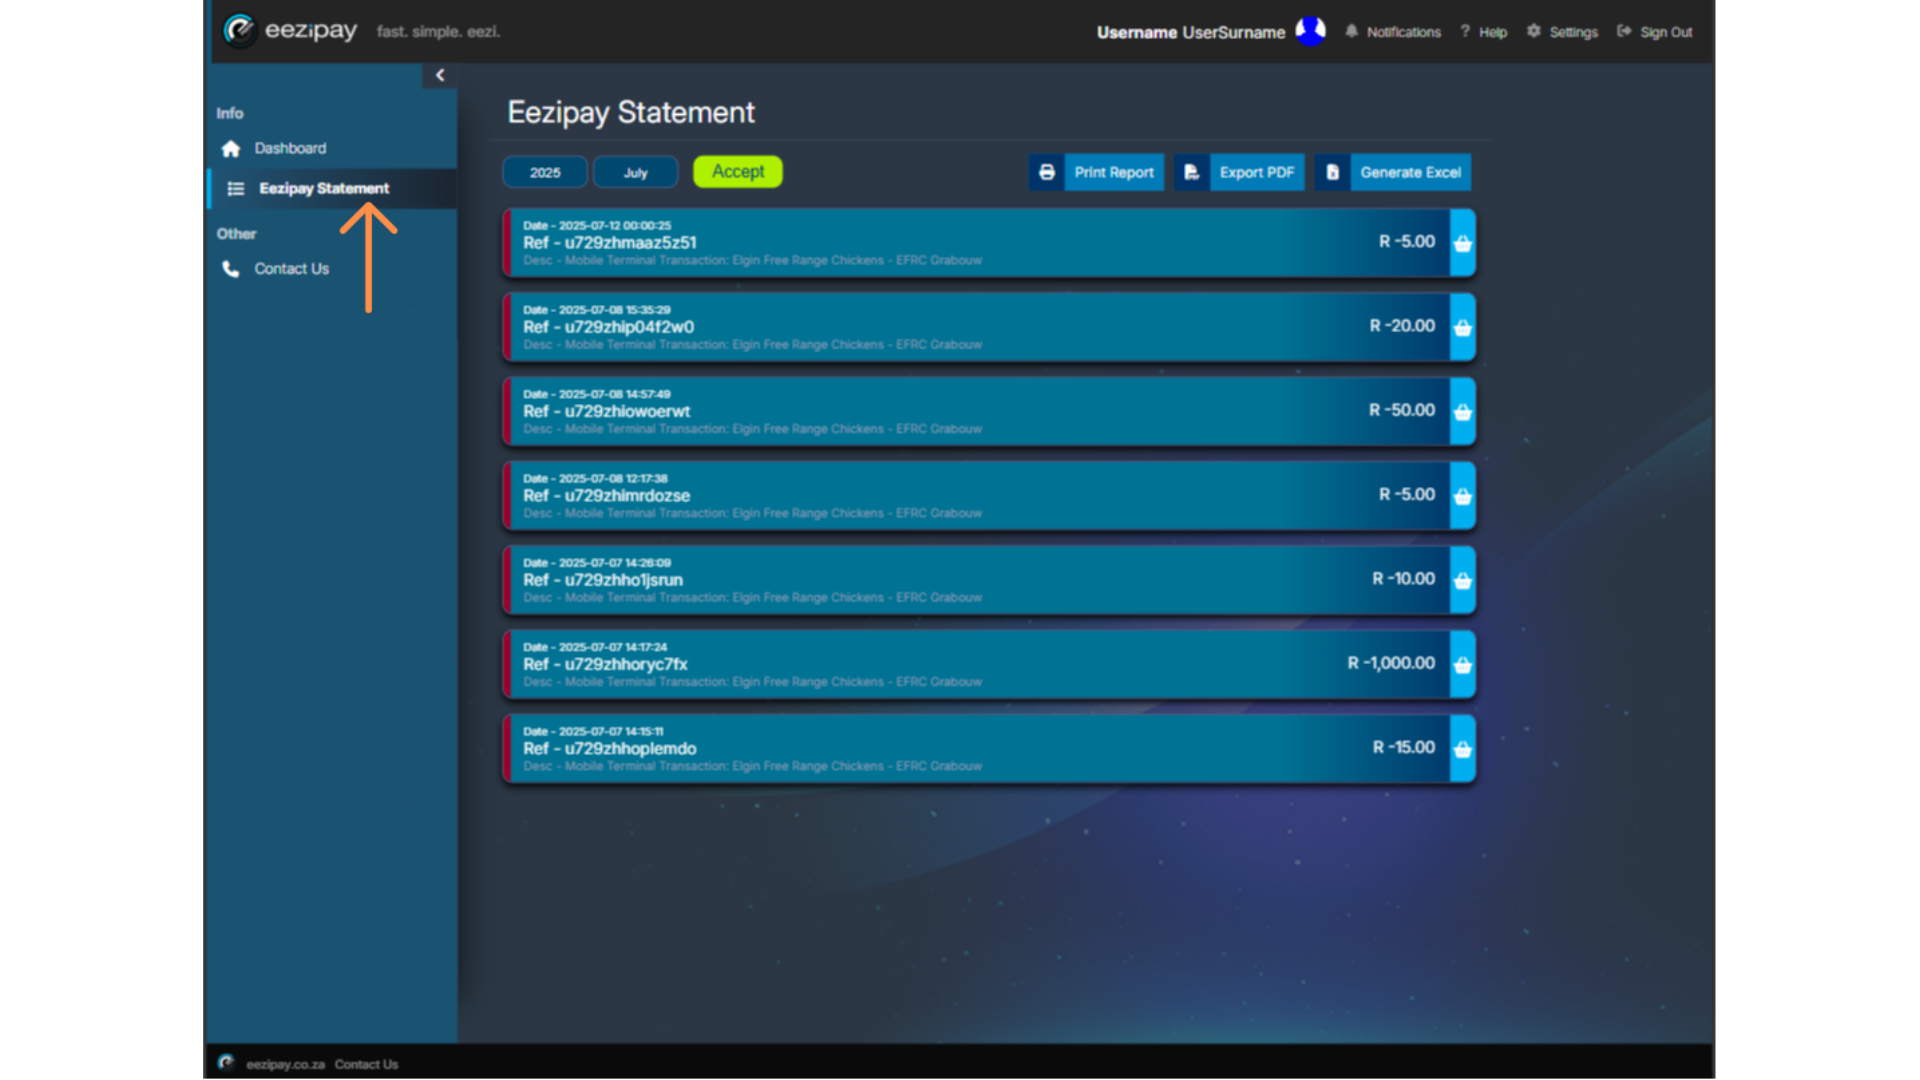1920x1080 pixels.
Task: Click the Settings gear icon
Action: (1534, 31)
